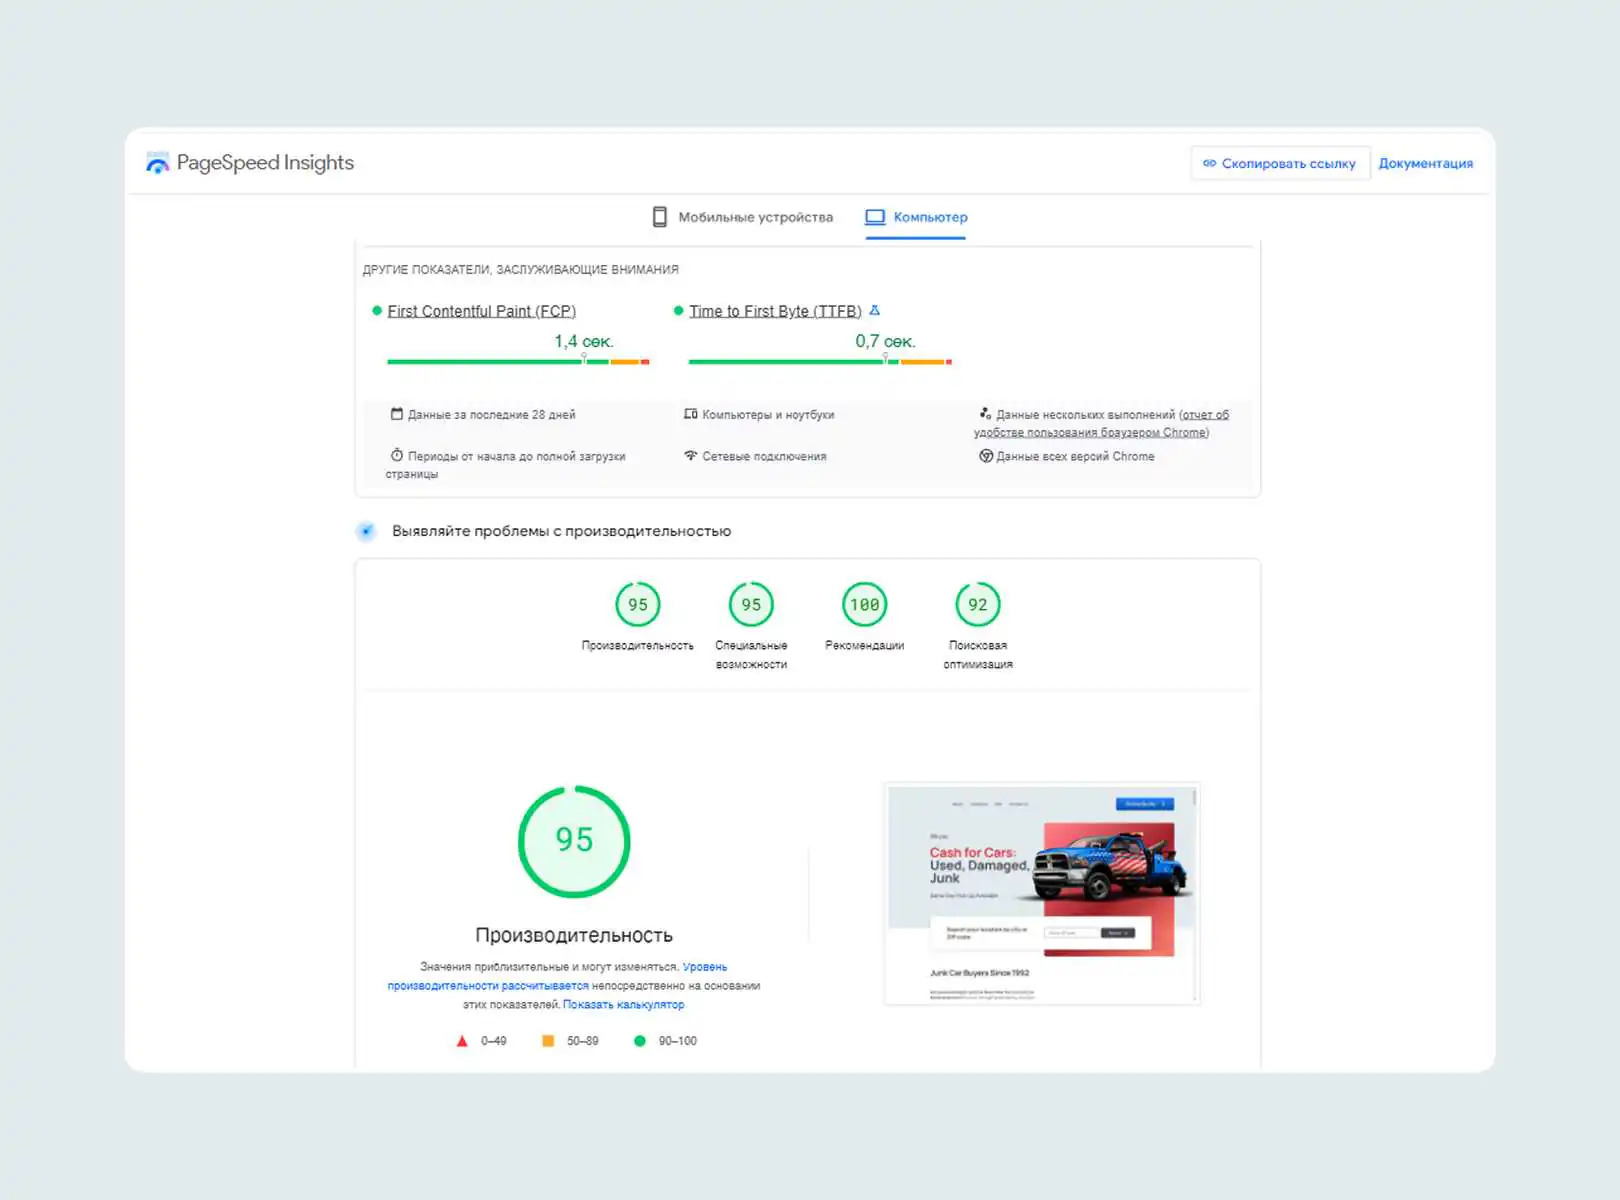
Task: Open the Документация link
Action: (x=1425, y=163)
